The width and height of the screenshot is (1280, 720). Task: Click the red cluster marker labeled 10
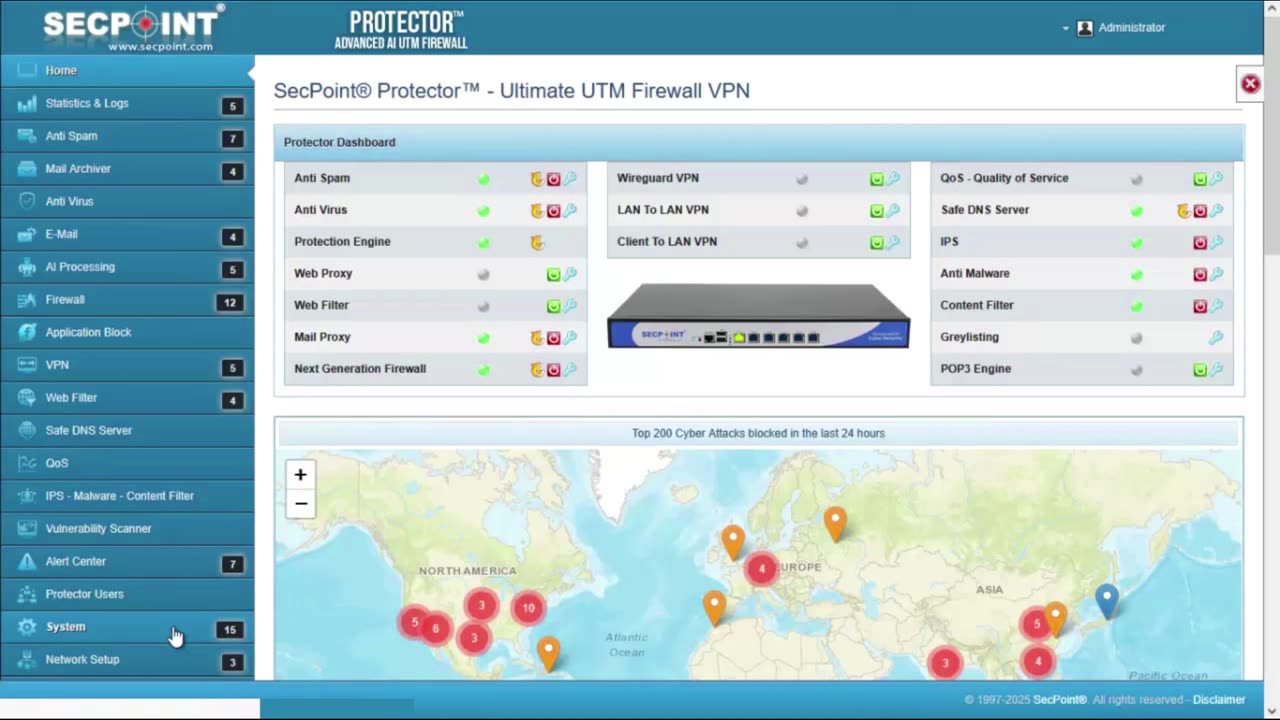[x=528, y=607]
